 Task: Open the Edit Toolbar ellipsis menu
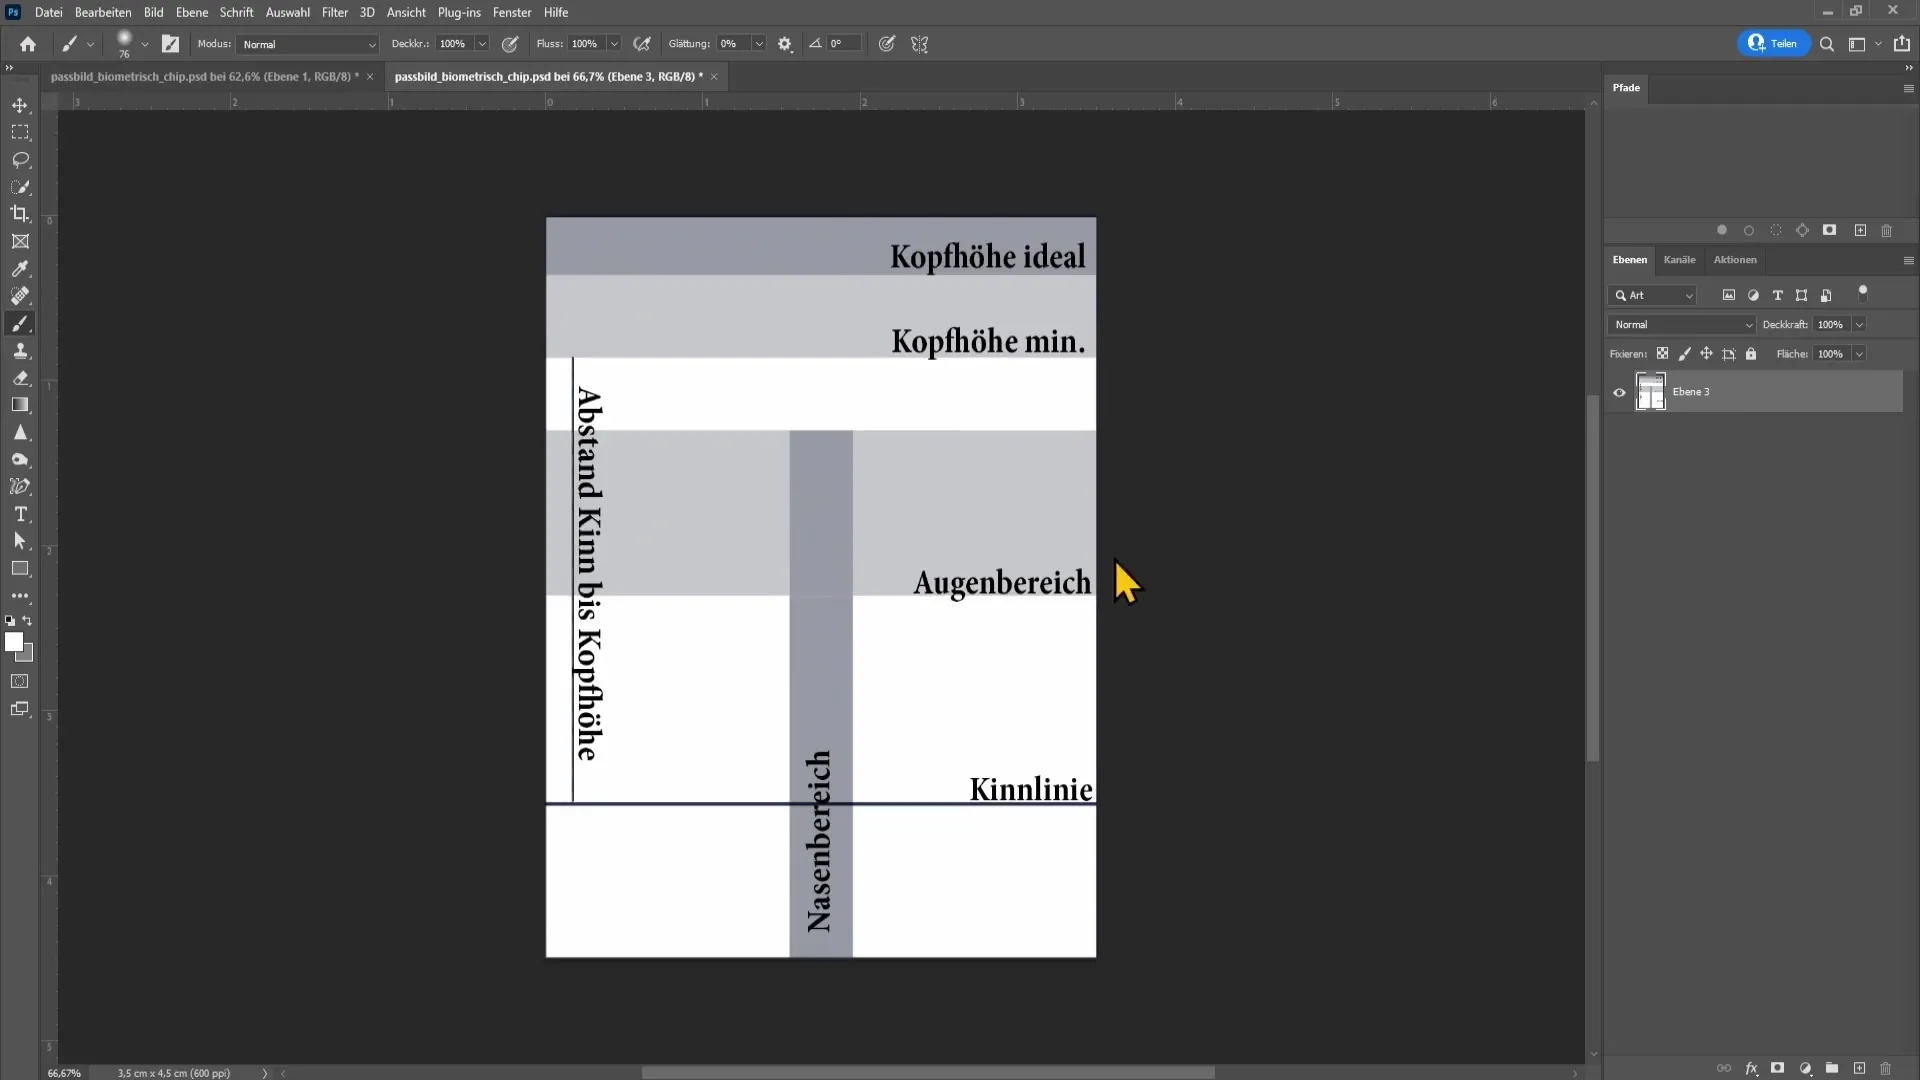pyautogui.click(x=20, y=596)
